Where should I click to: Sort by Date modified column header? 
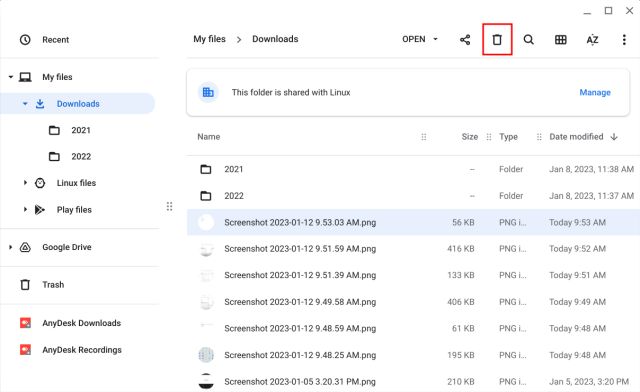[576, 137]
